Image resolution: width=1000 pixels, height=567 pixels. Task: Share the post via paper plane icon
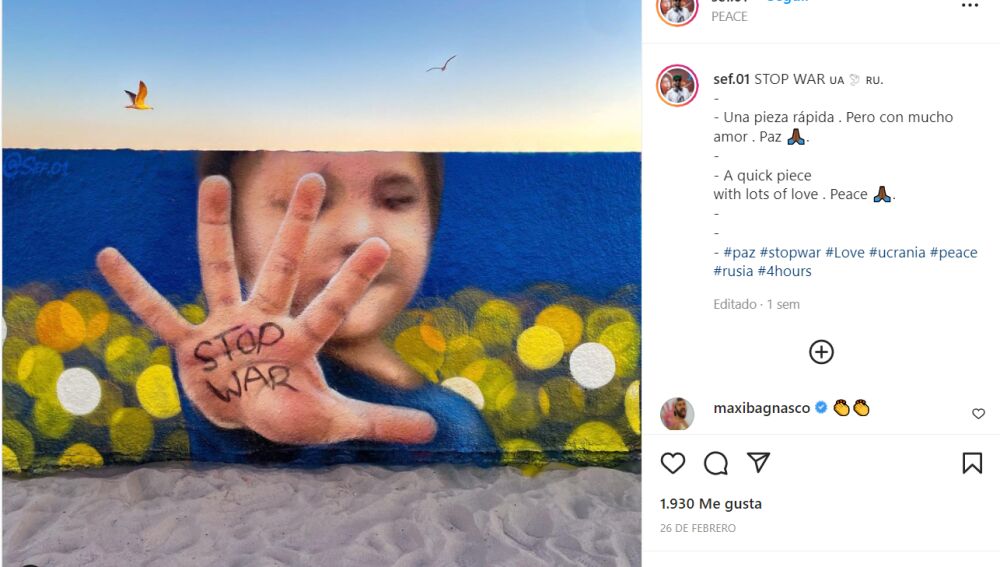pos(758,462)
